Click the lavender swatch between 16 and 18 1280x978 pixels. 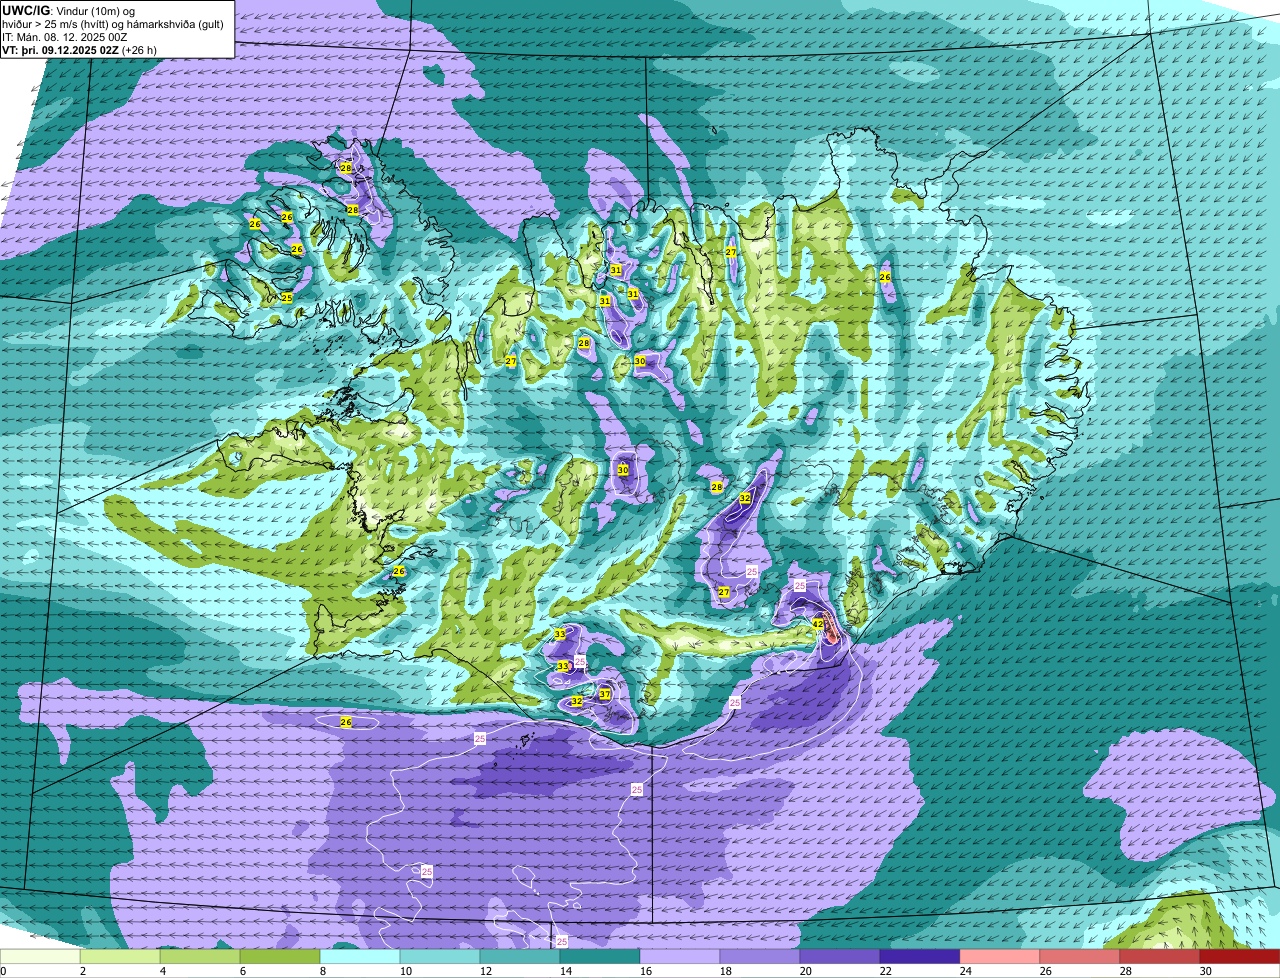click(x=680, y=956)
